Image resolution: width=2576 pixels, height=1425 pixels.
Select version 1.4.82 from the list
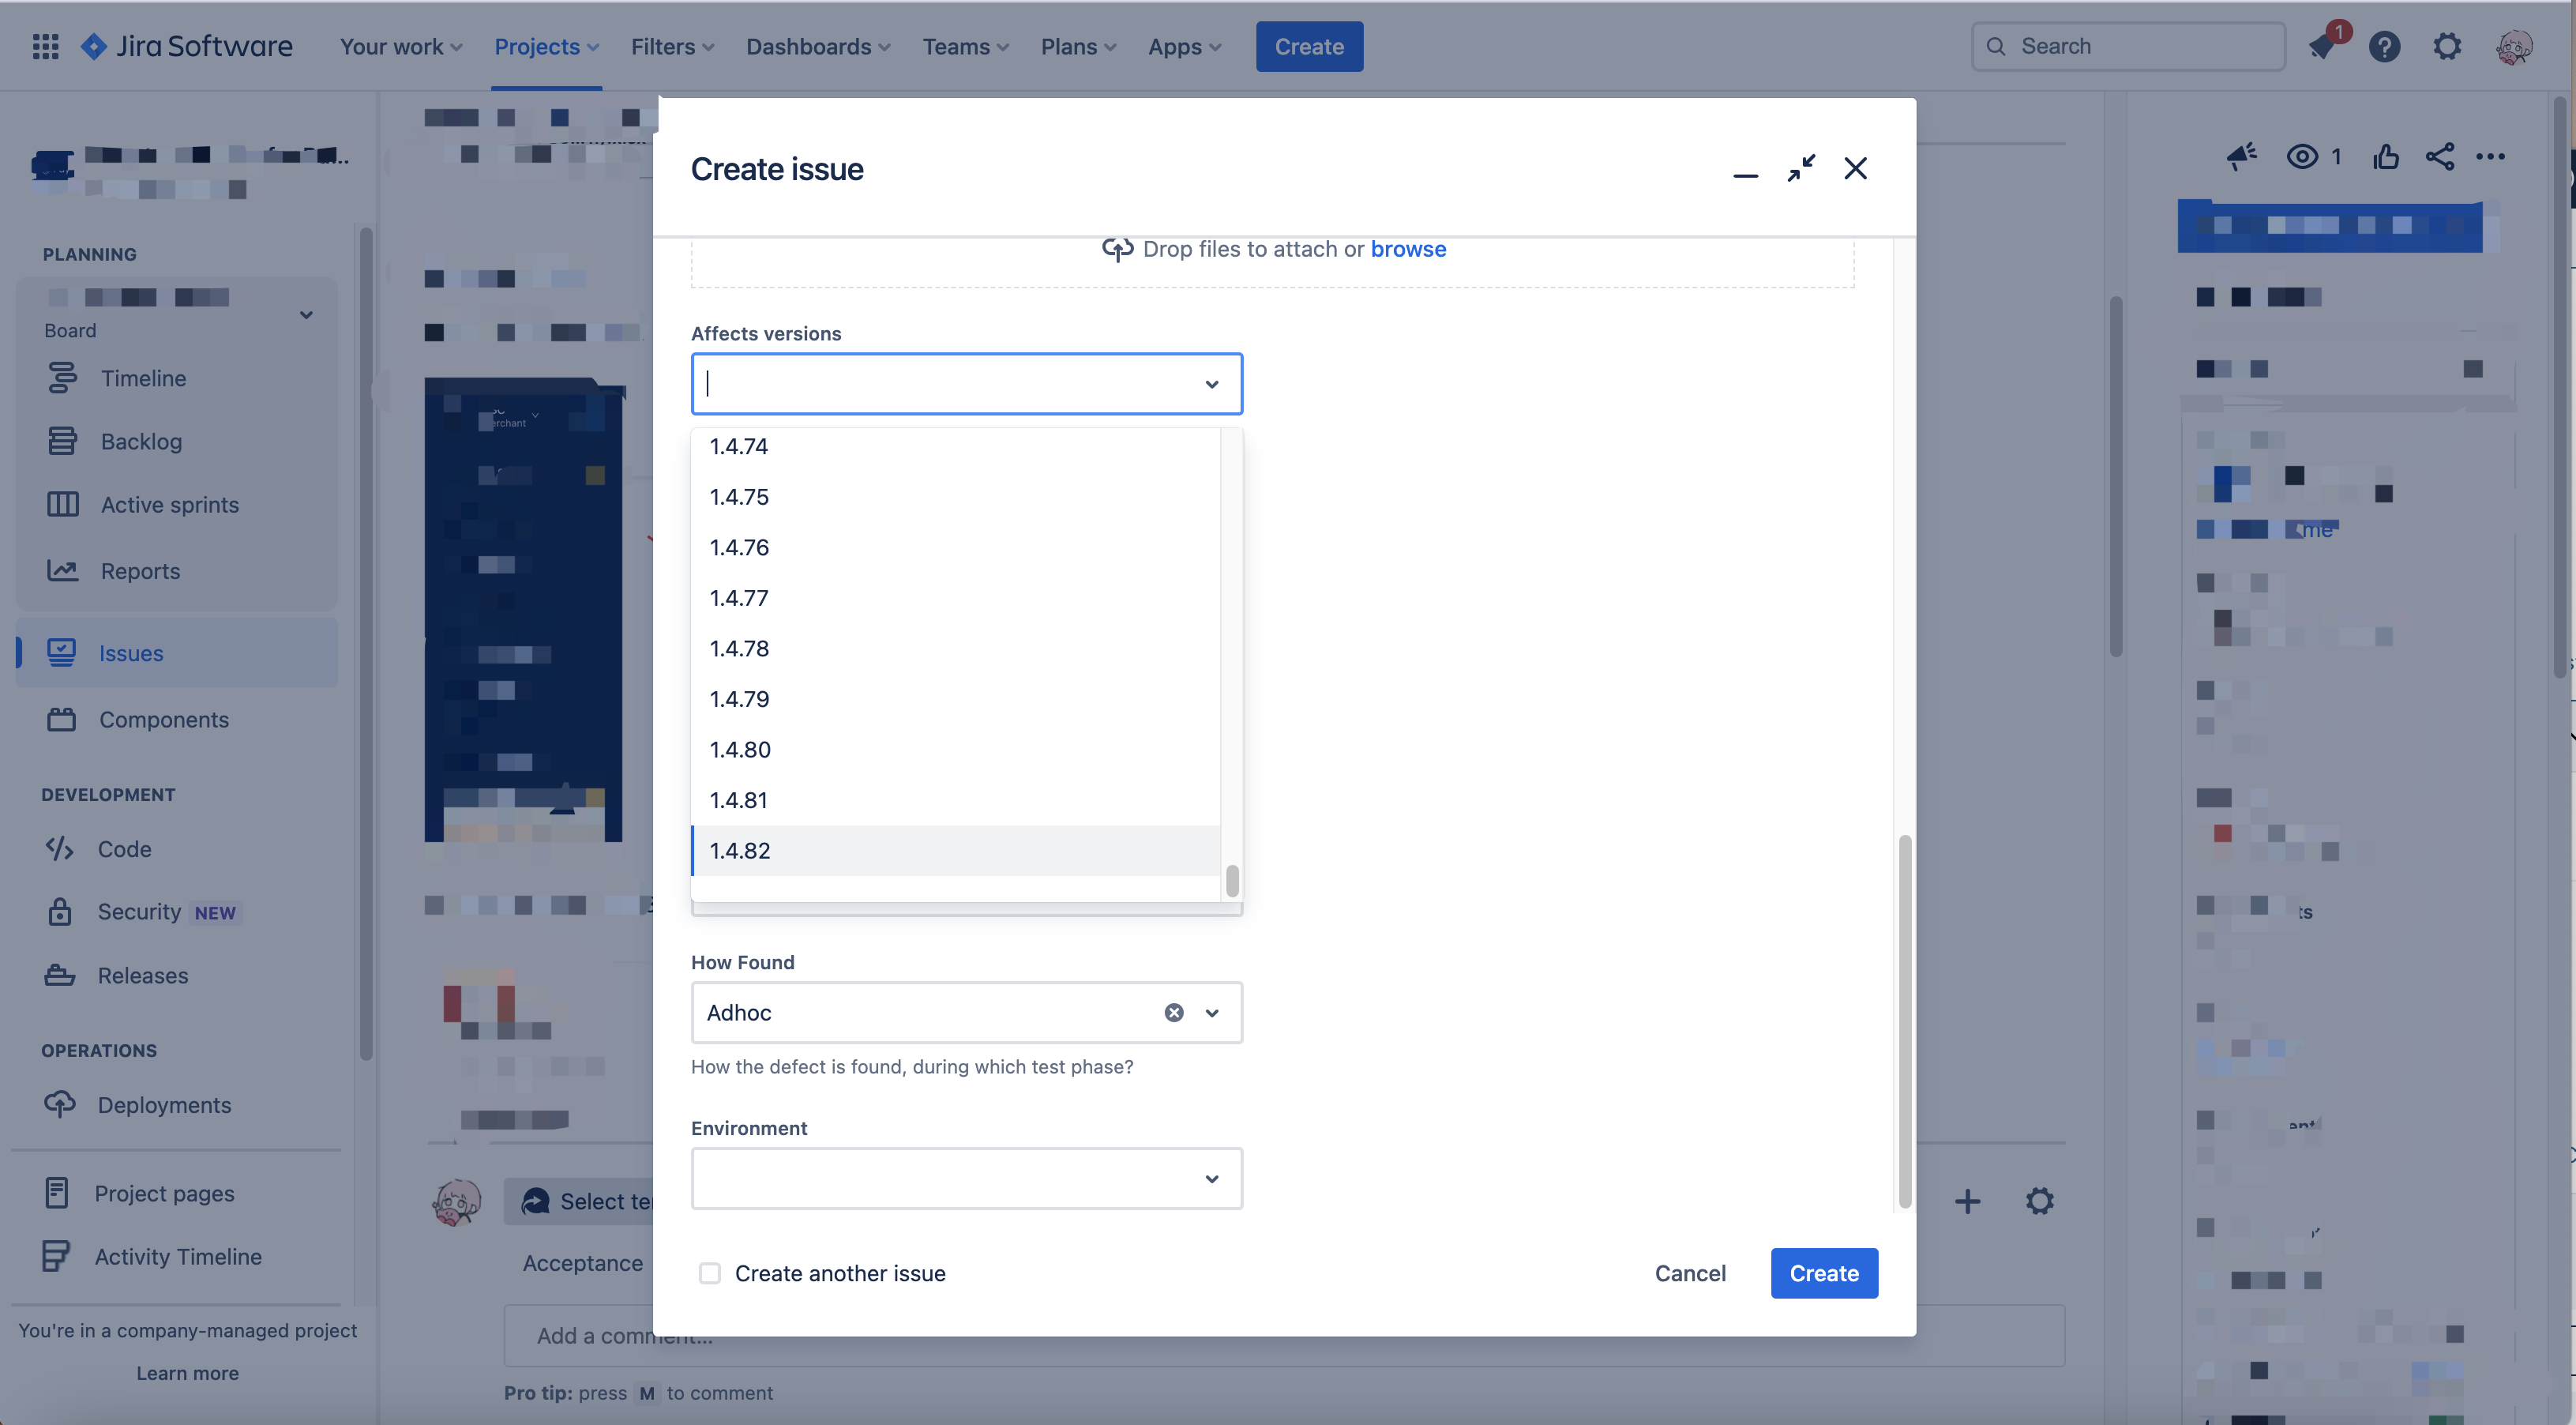coord(955,851)
